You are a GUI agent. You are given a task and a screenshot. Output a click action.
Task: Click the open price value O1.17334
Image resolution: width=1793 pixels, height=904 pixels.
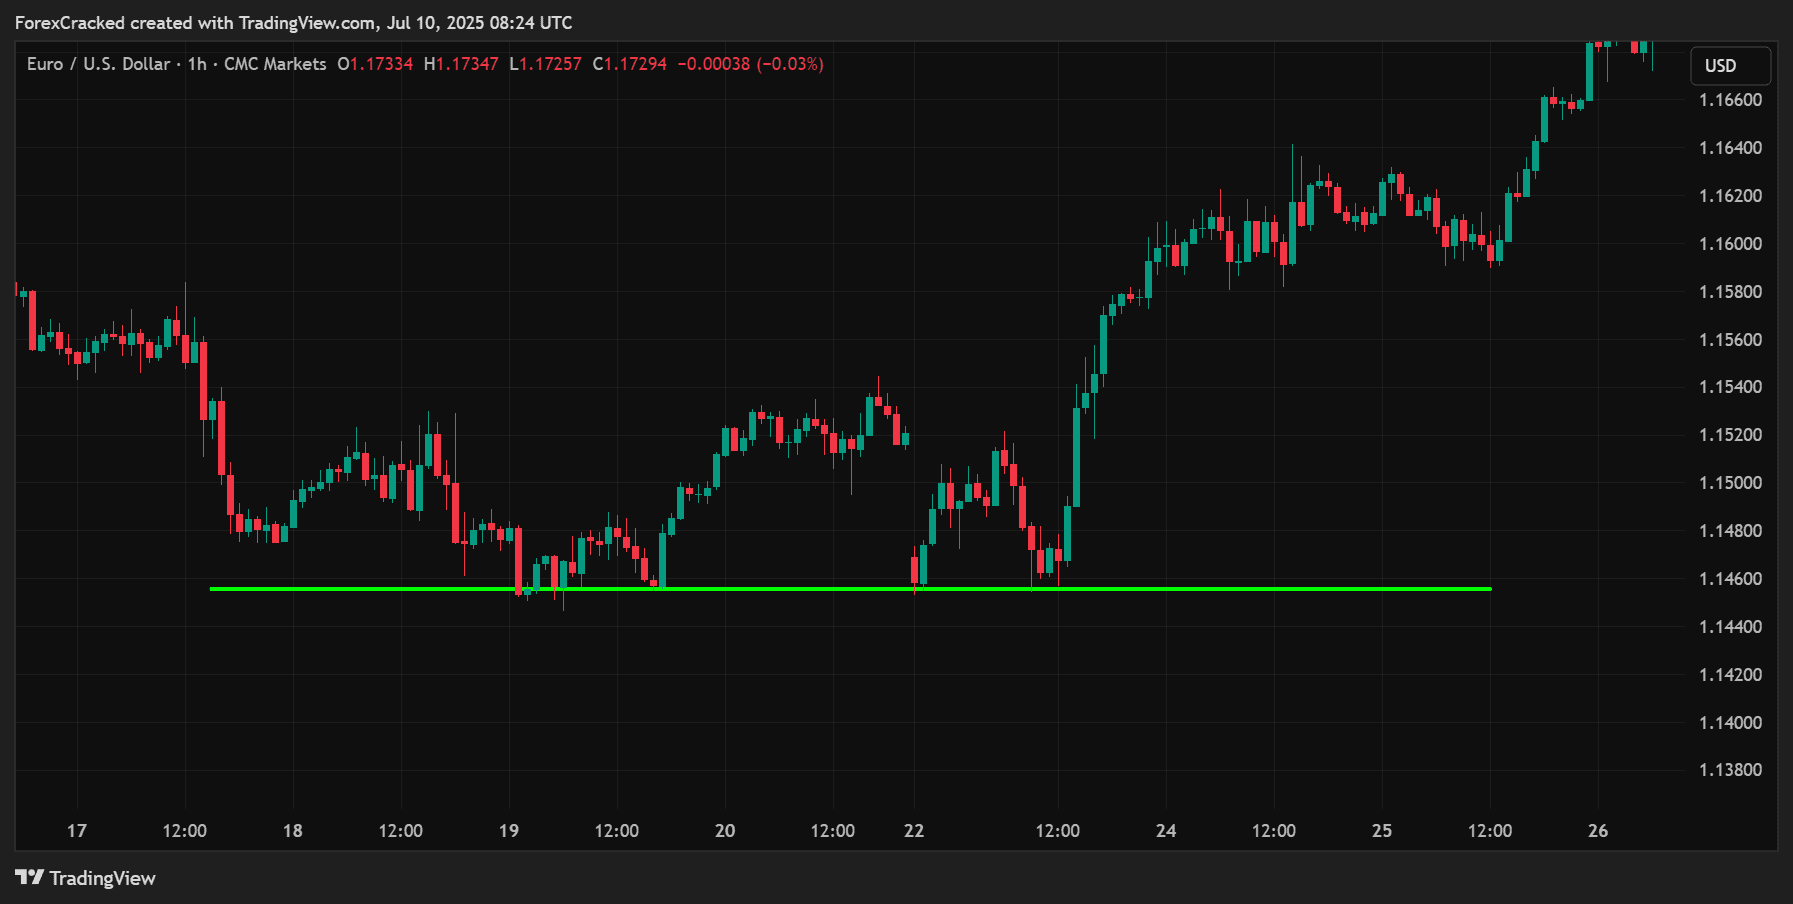point(375,64)
